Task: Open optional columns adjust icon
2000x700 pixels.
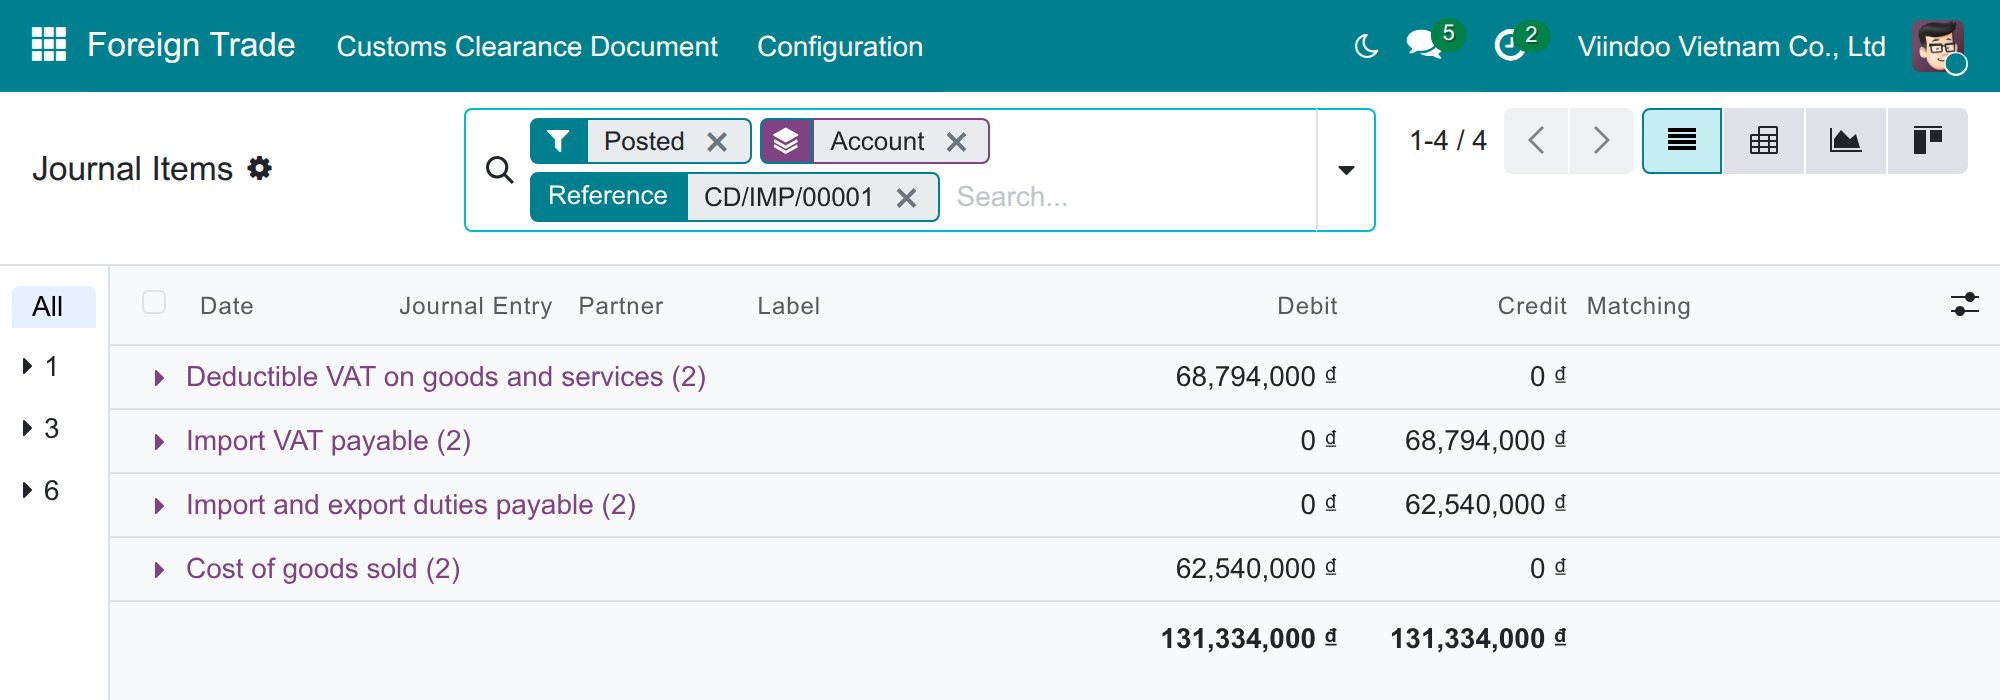Action: pyautogui.click(x=1964, y=305)
